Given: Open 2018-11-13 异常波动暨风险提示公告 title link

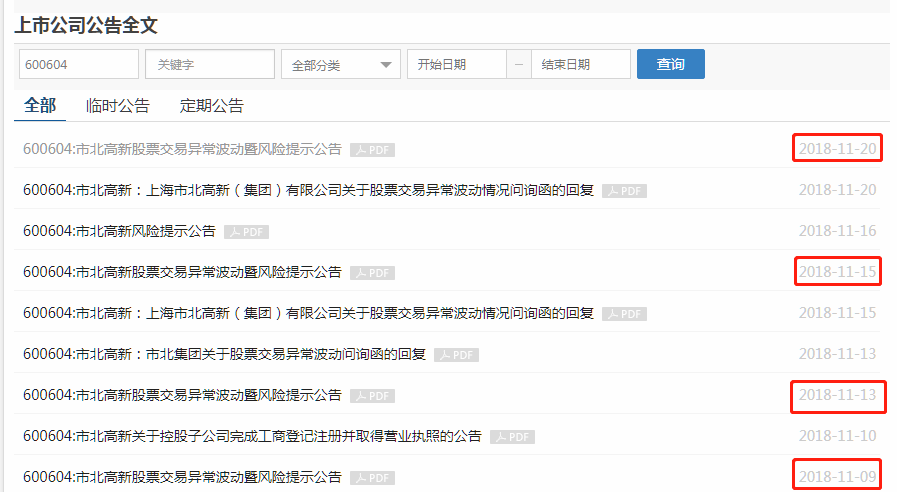Looking at the screenshot, I should pos(182,396).
